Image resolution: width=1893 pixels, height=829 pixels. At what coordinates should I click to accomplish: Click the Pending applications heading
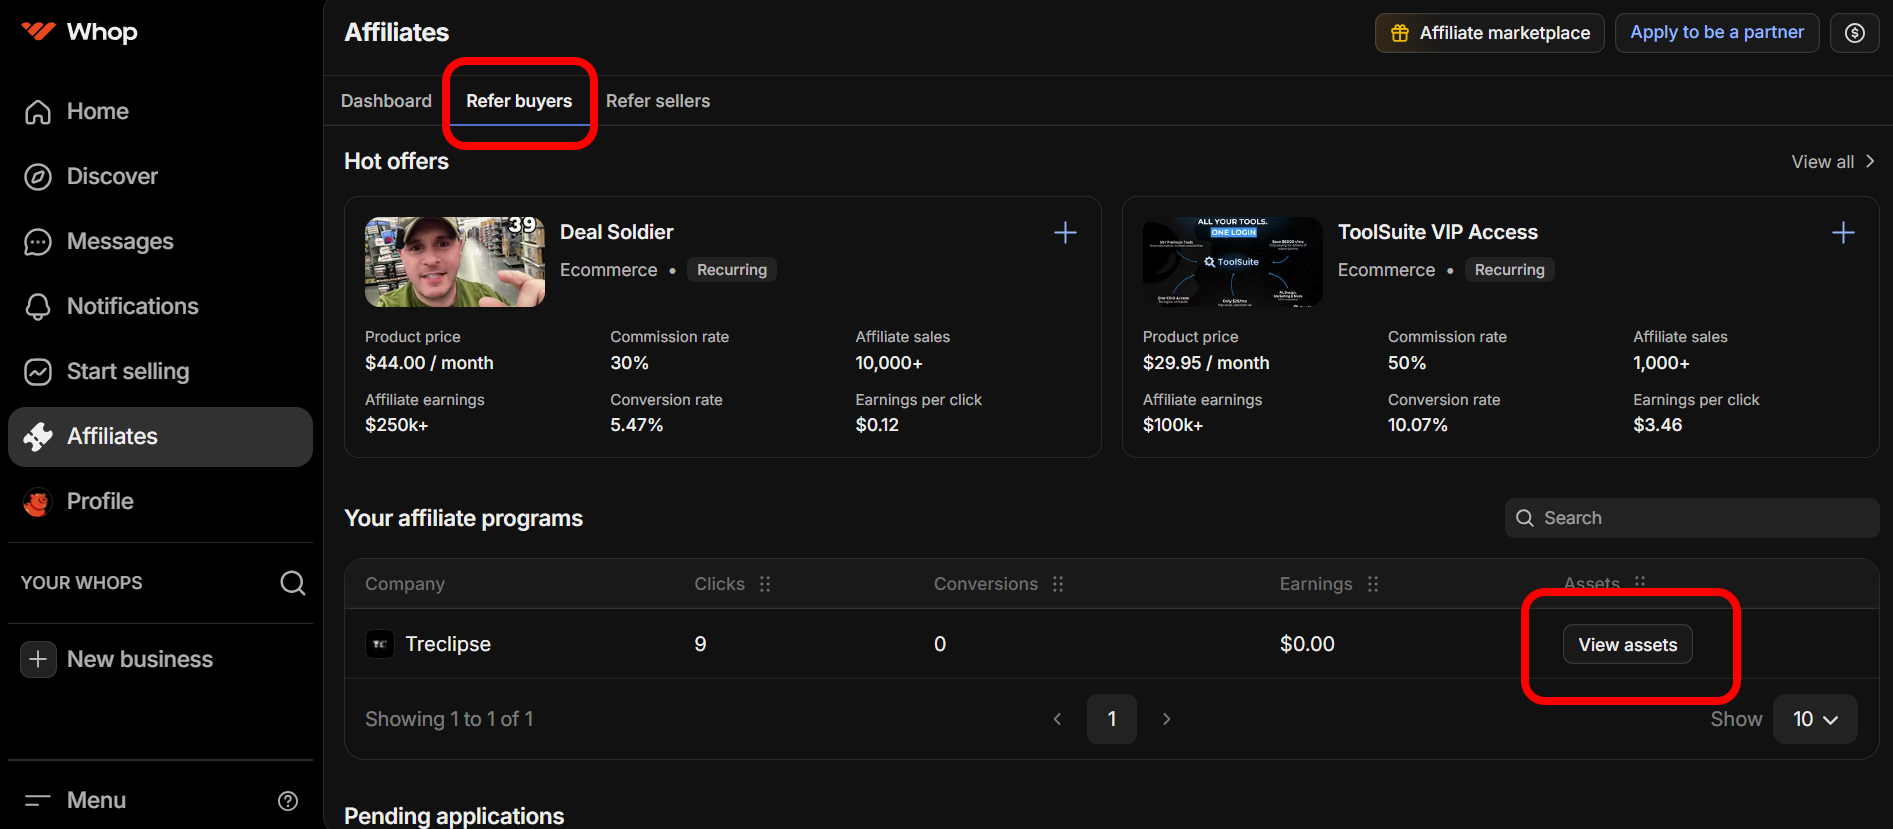(x=454, y=816)
